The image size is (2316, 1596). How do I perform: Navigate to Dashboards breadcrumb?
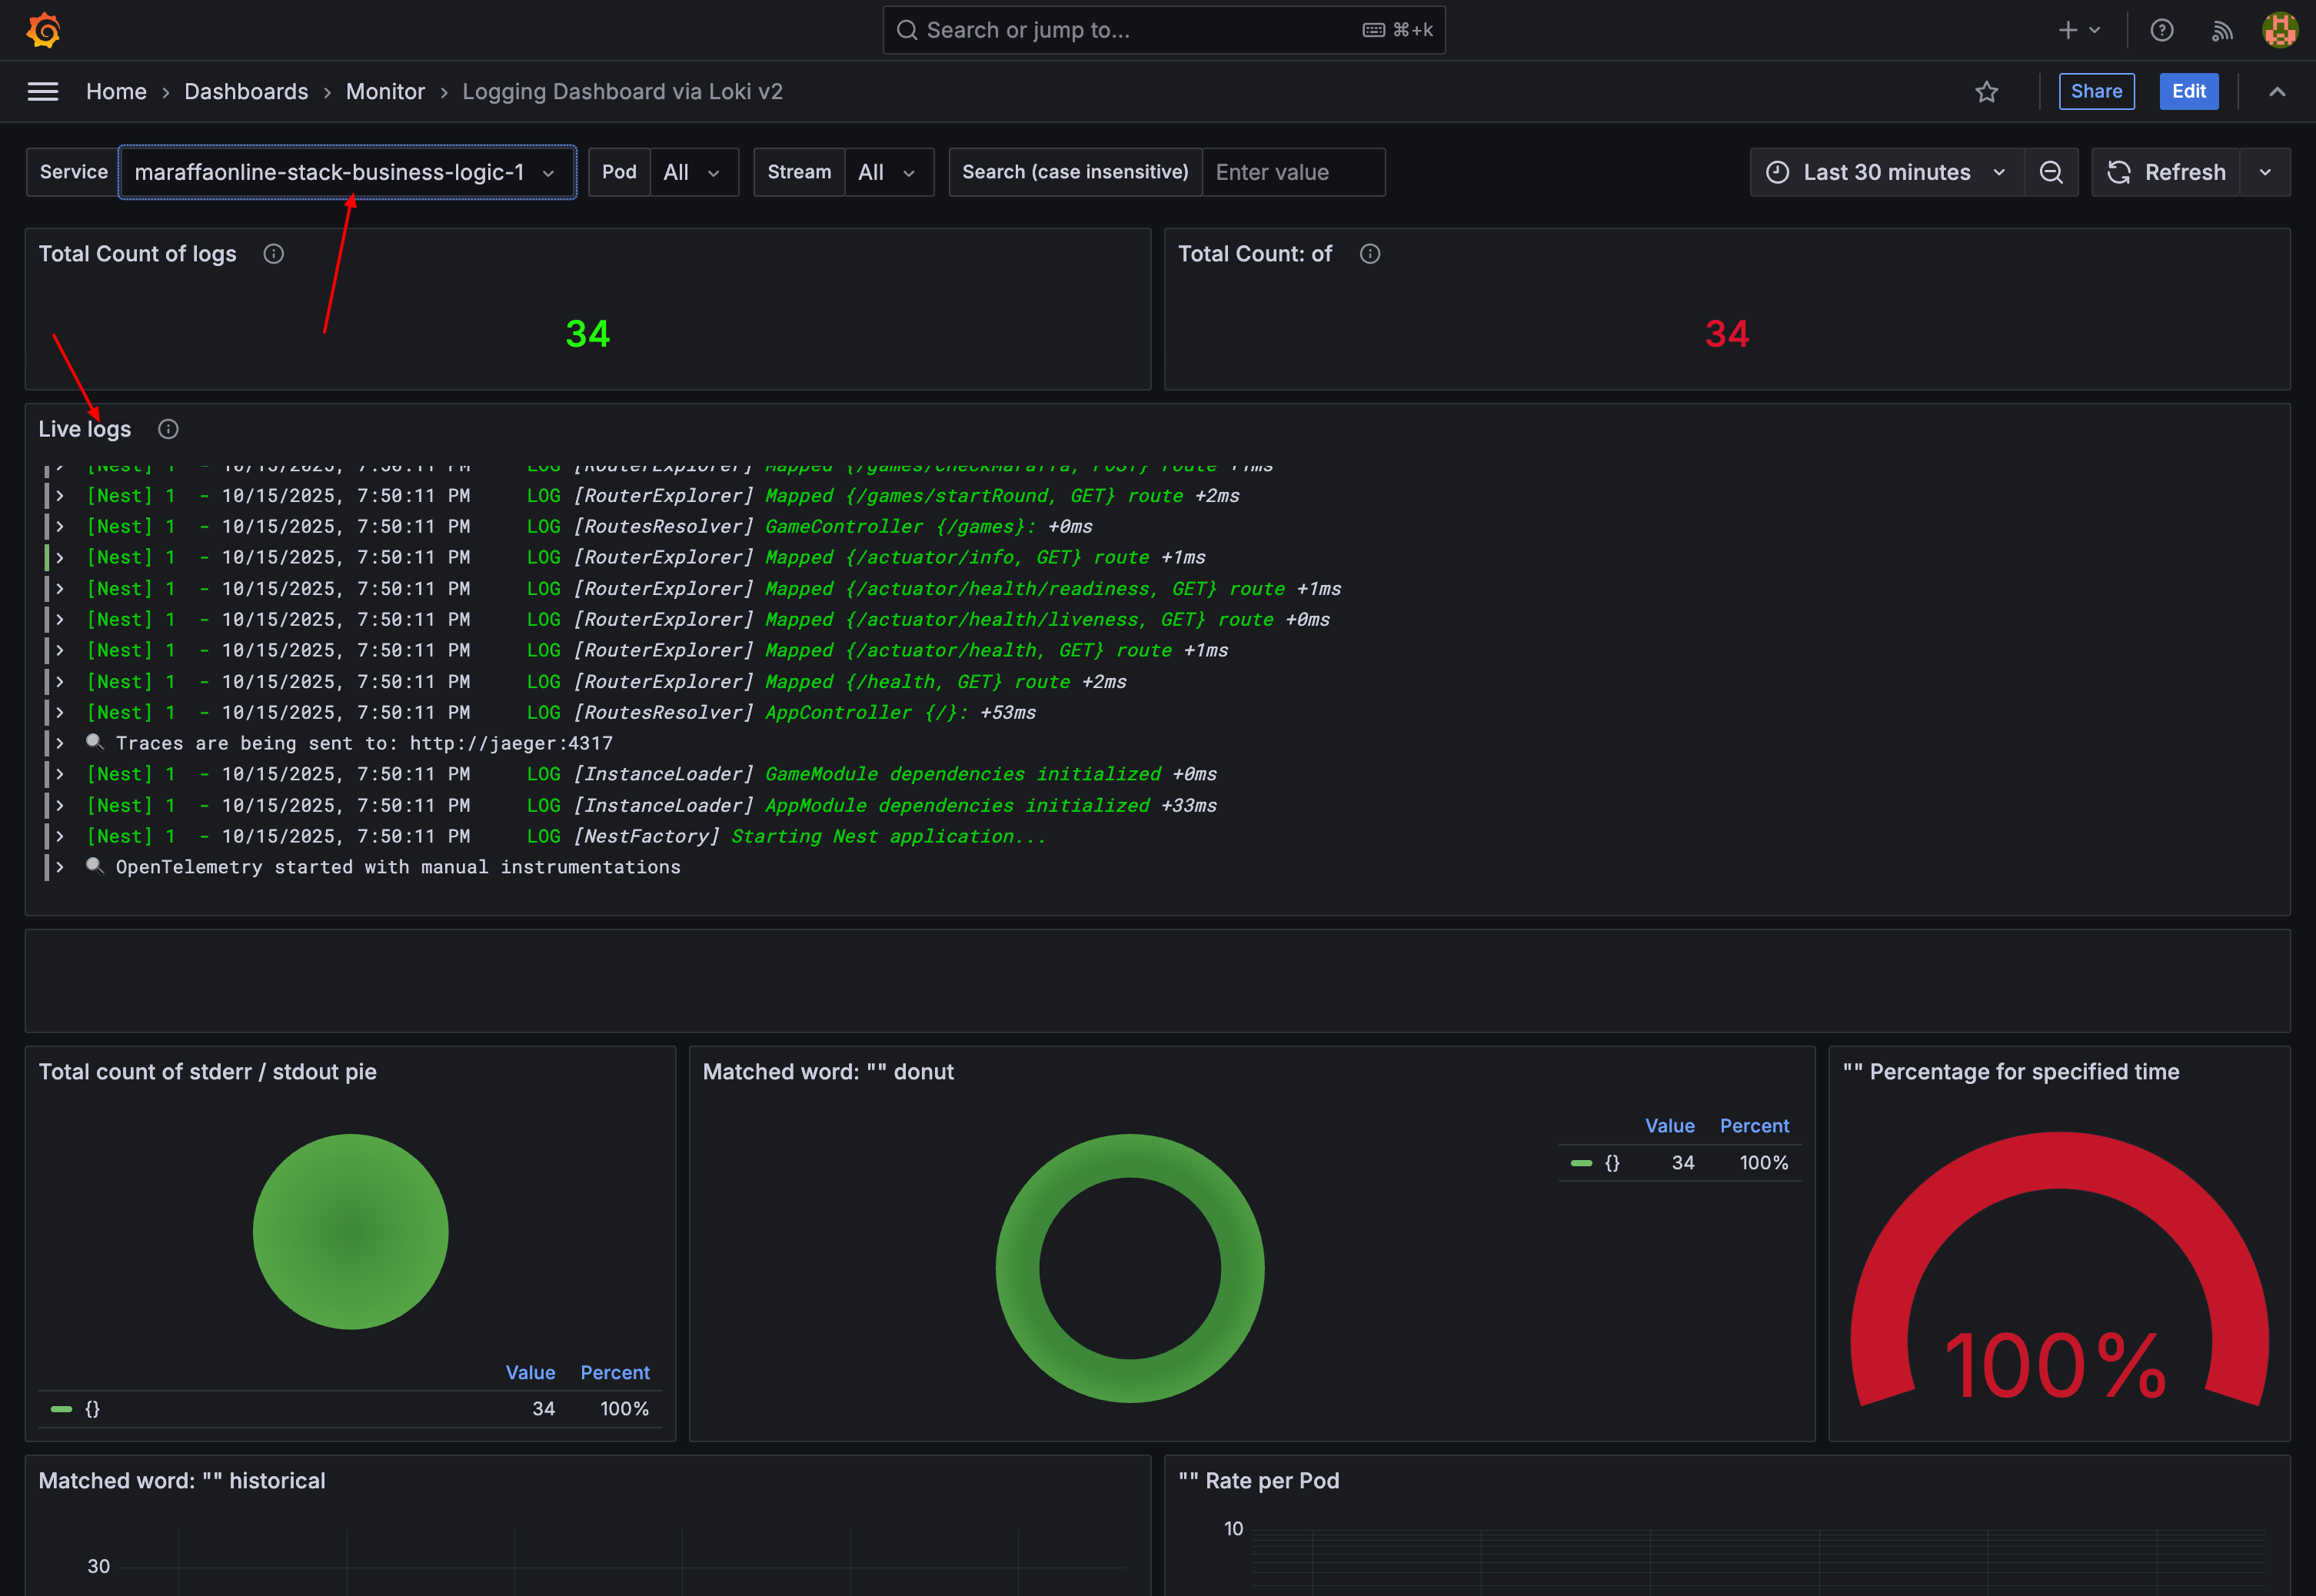(x=246, y=92)
